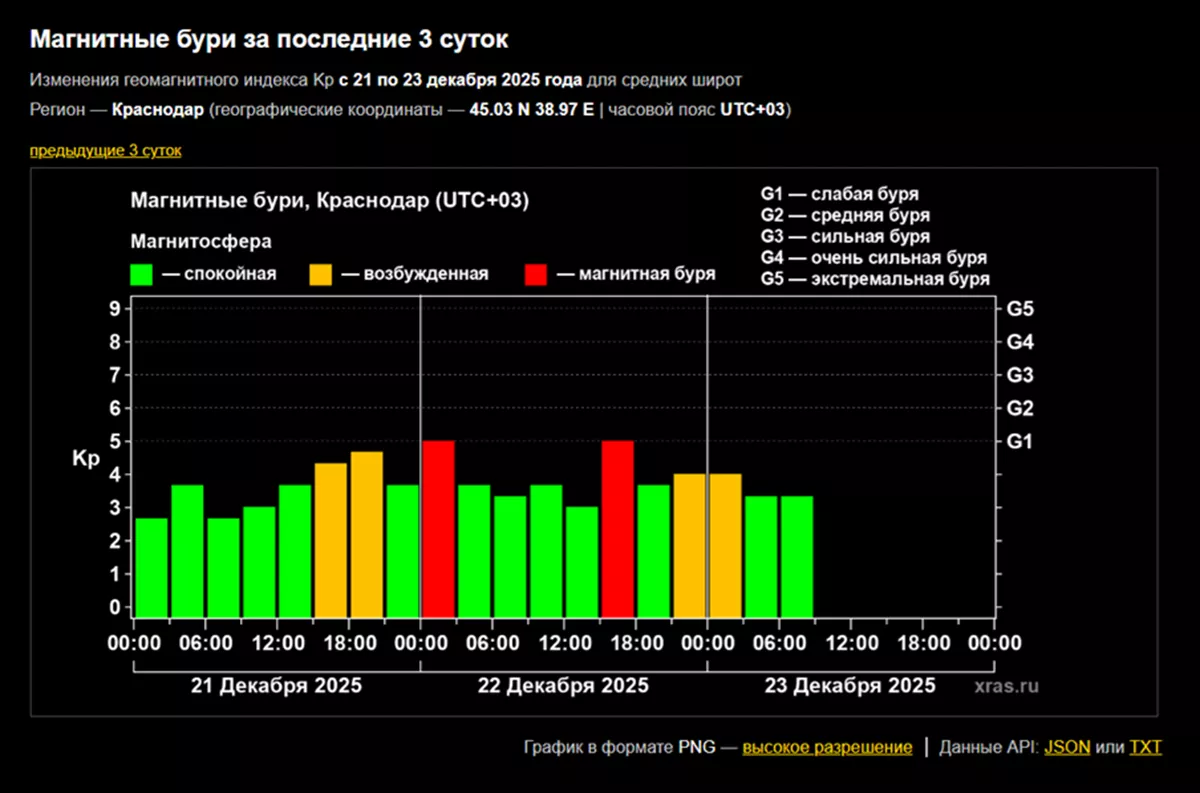Click the G1 label on right axis
This screenshot has width=1200, height=793.
coord(1021,441)
